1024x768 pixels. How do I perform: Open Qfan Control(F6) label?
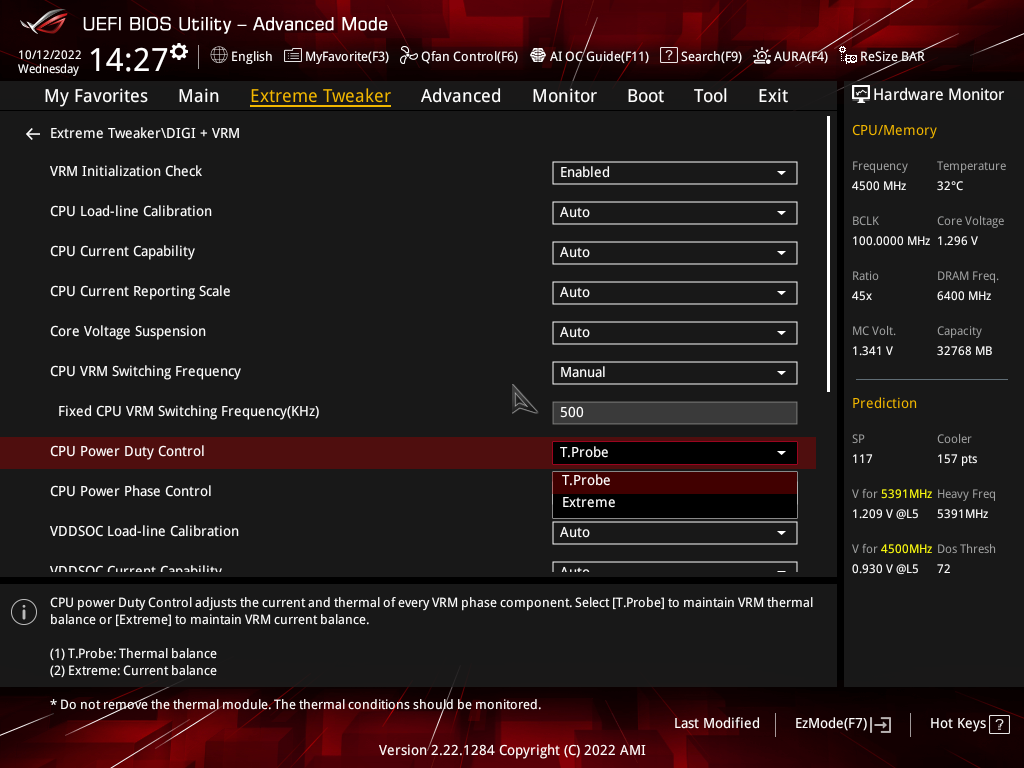click(470, 57)
